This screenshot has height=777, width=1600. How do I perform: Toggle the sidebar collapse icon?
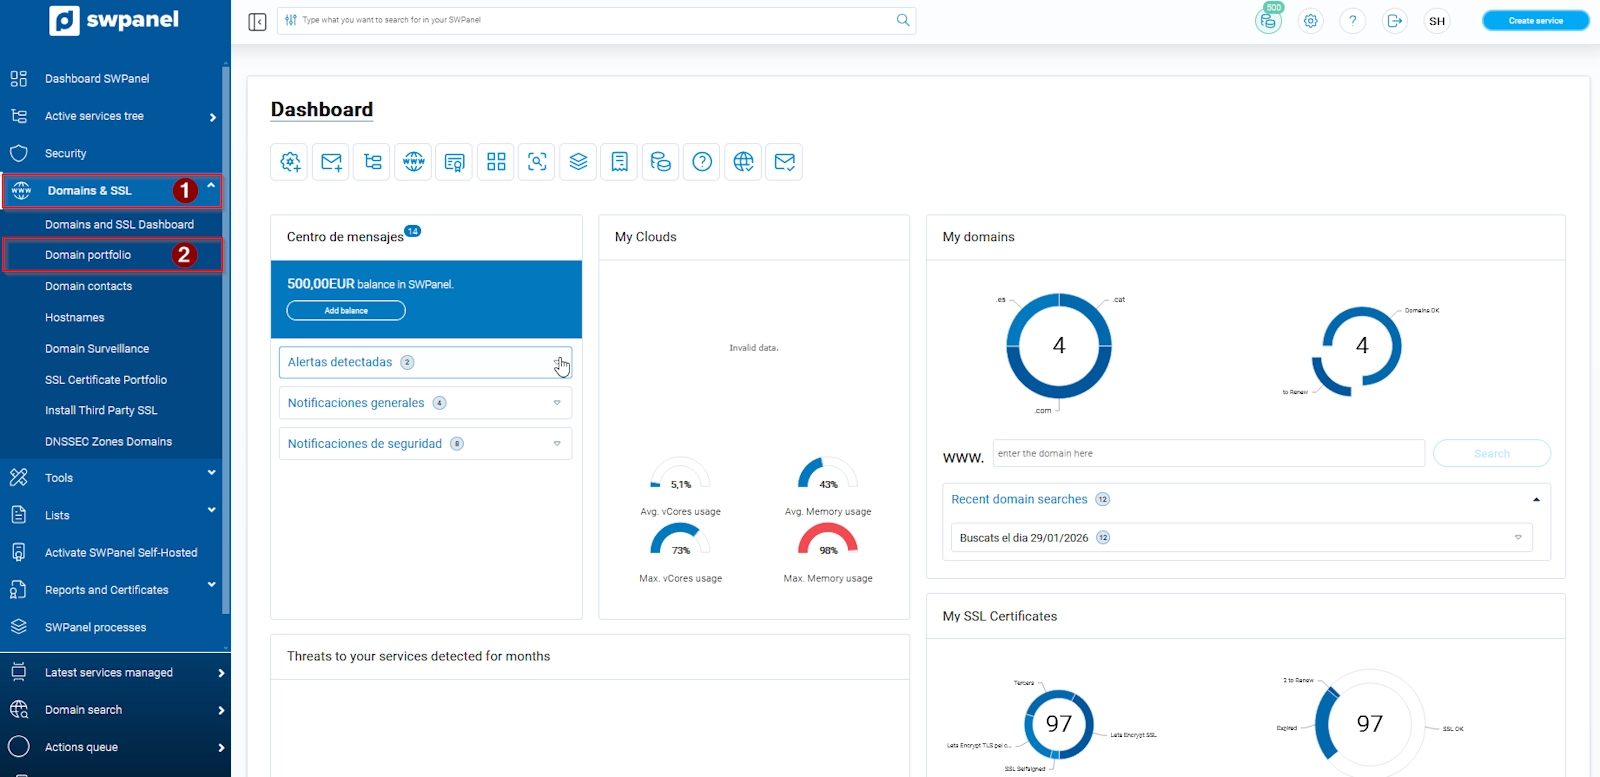pos(257,21)
